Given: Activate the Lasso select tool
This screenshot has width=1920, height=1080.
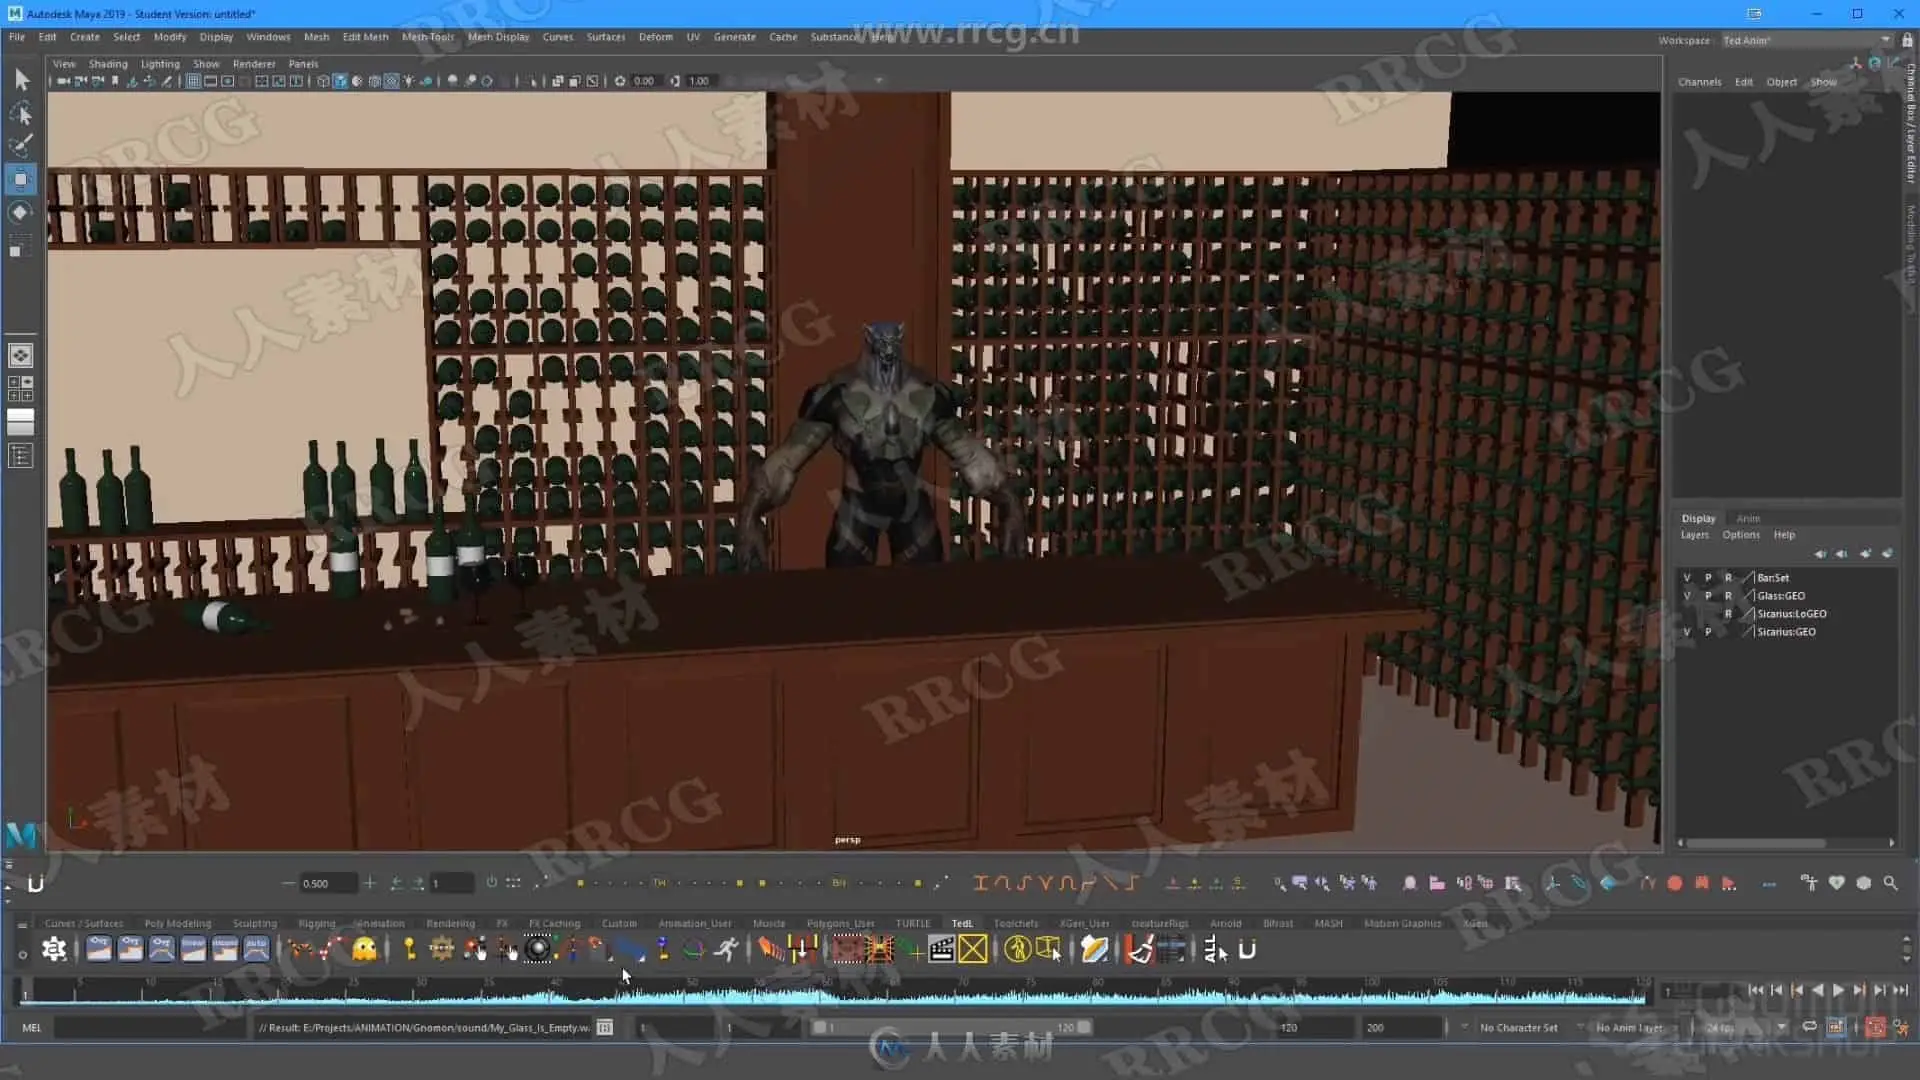Looking at the screenshot, I should point(21,113).
